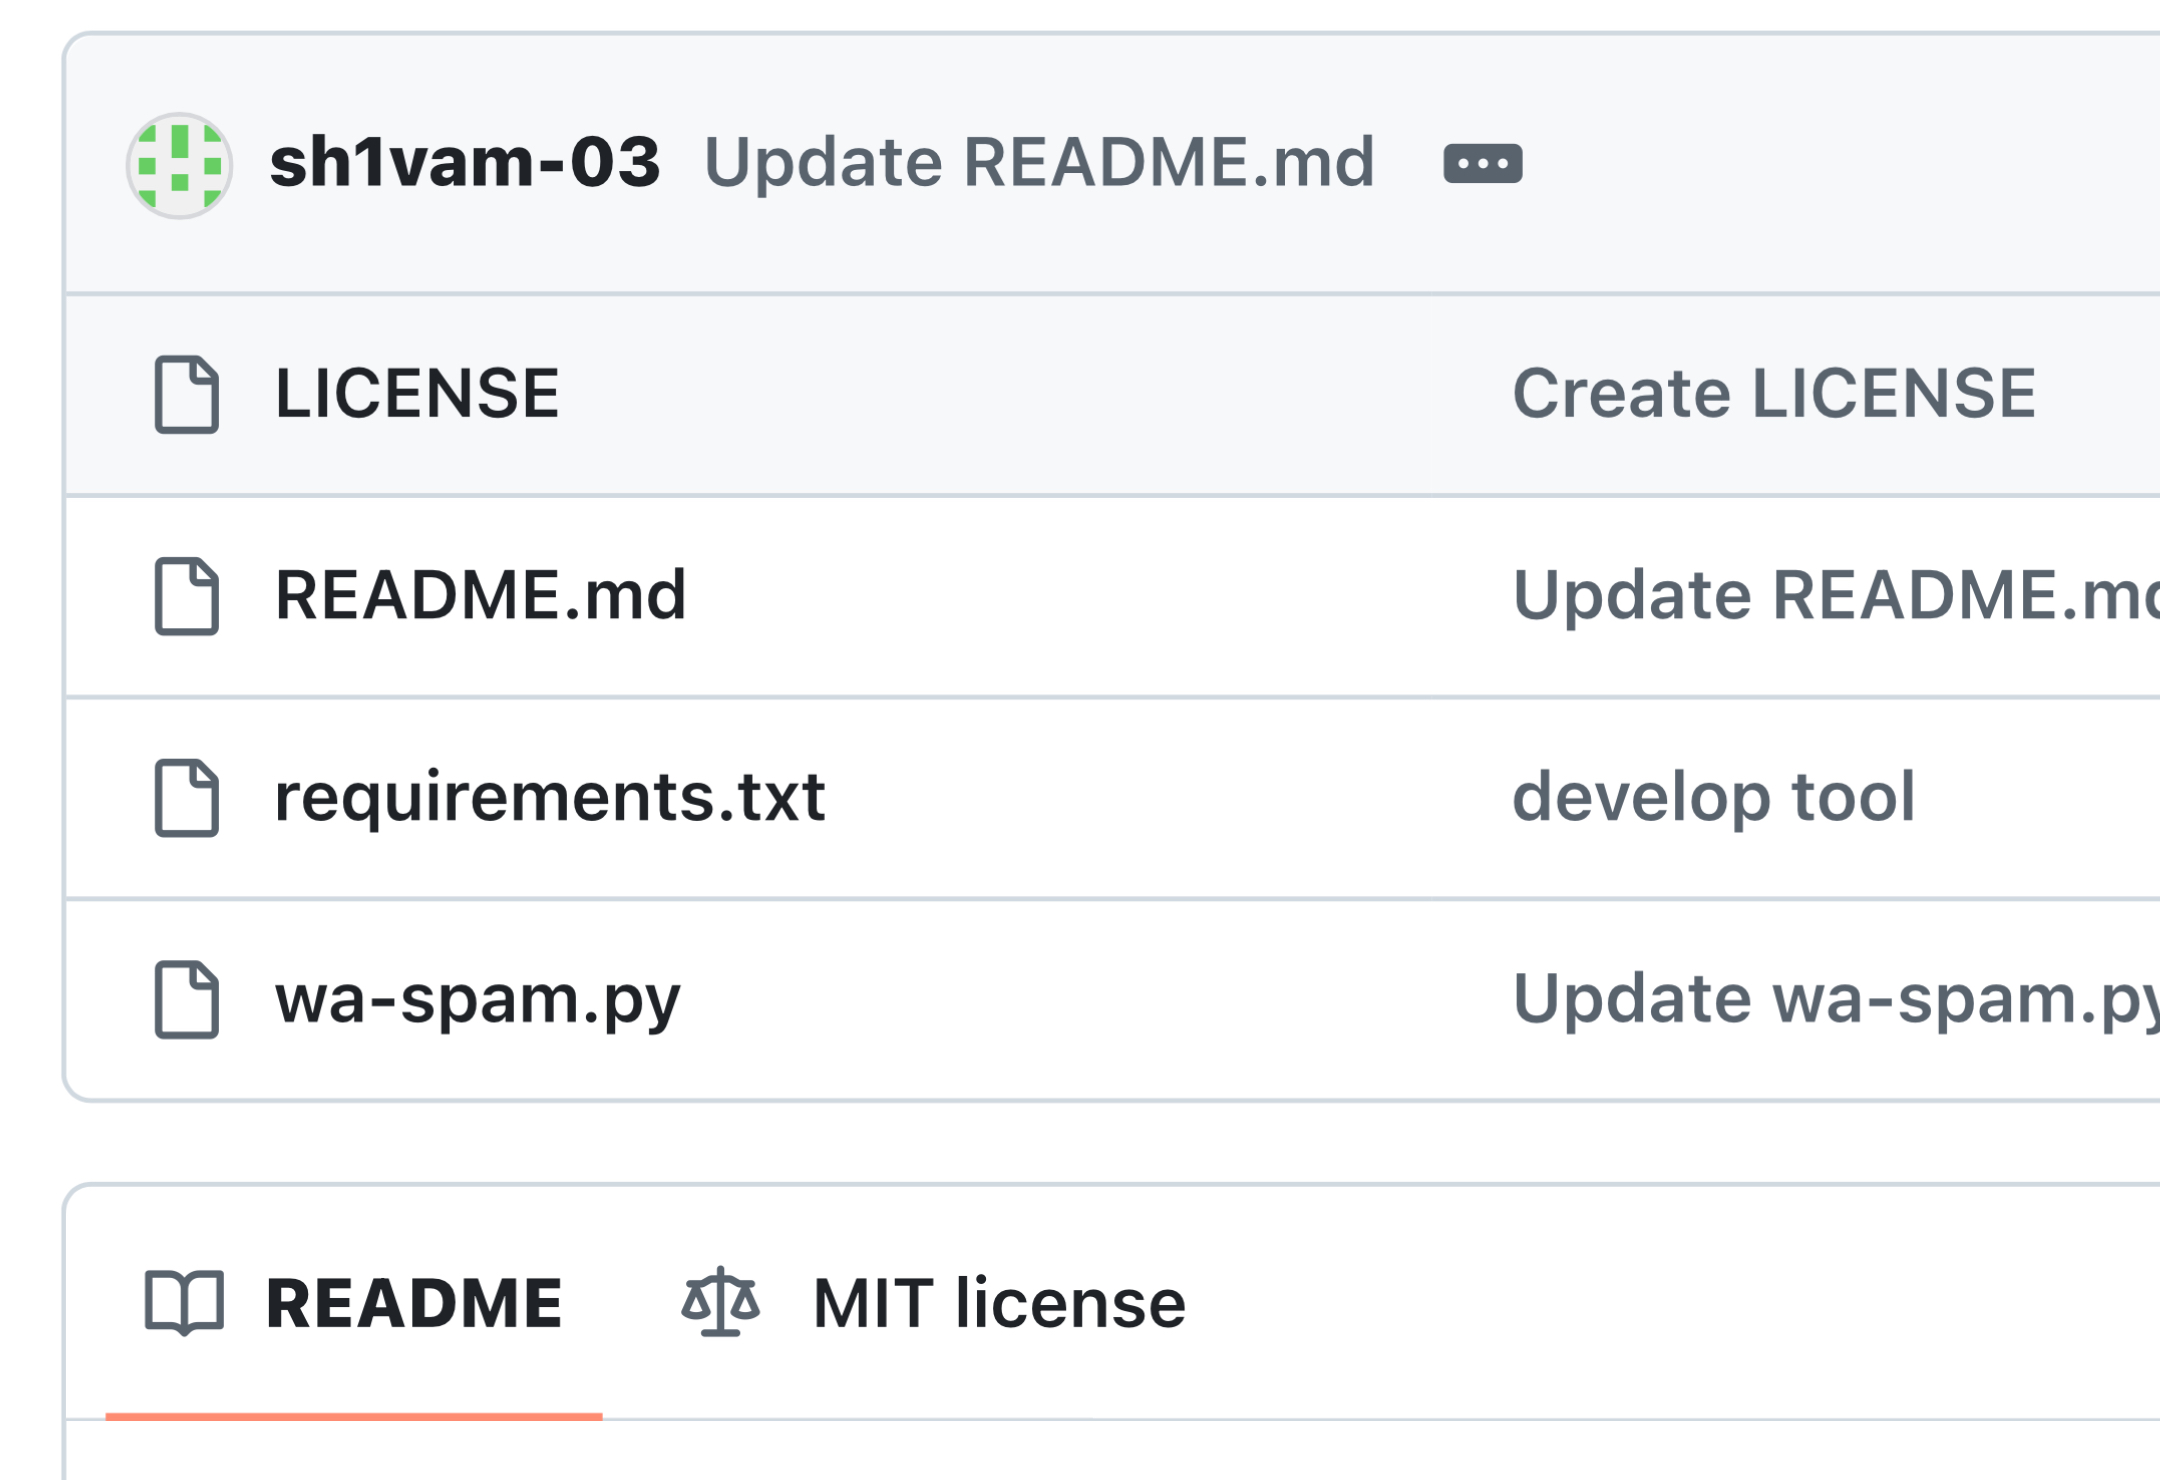Screen dimensions: 2160x1480
Task: Click the book icon on README tab
Action: click(x=184, y=1303)
